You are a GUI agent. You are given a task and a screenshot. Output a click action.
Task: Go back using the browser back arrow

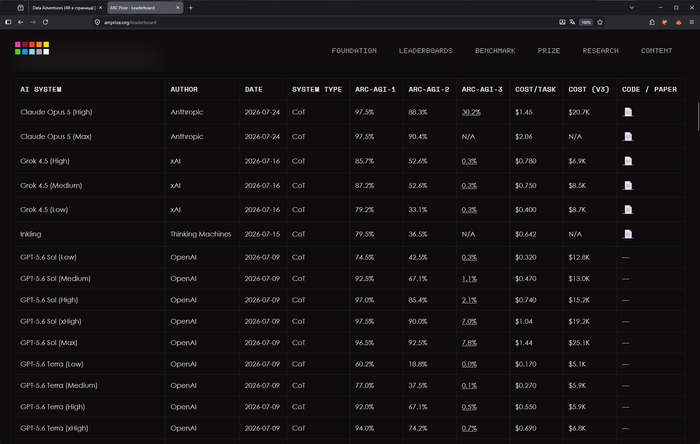click(x=21, y=22)
